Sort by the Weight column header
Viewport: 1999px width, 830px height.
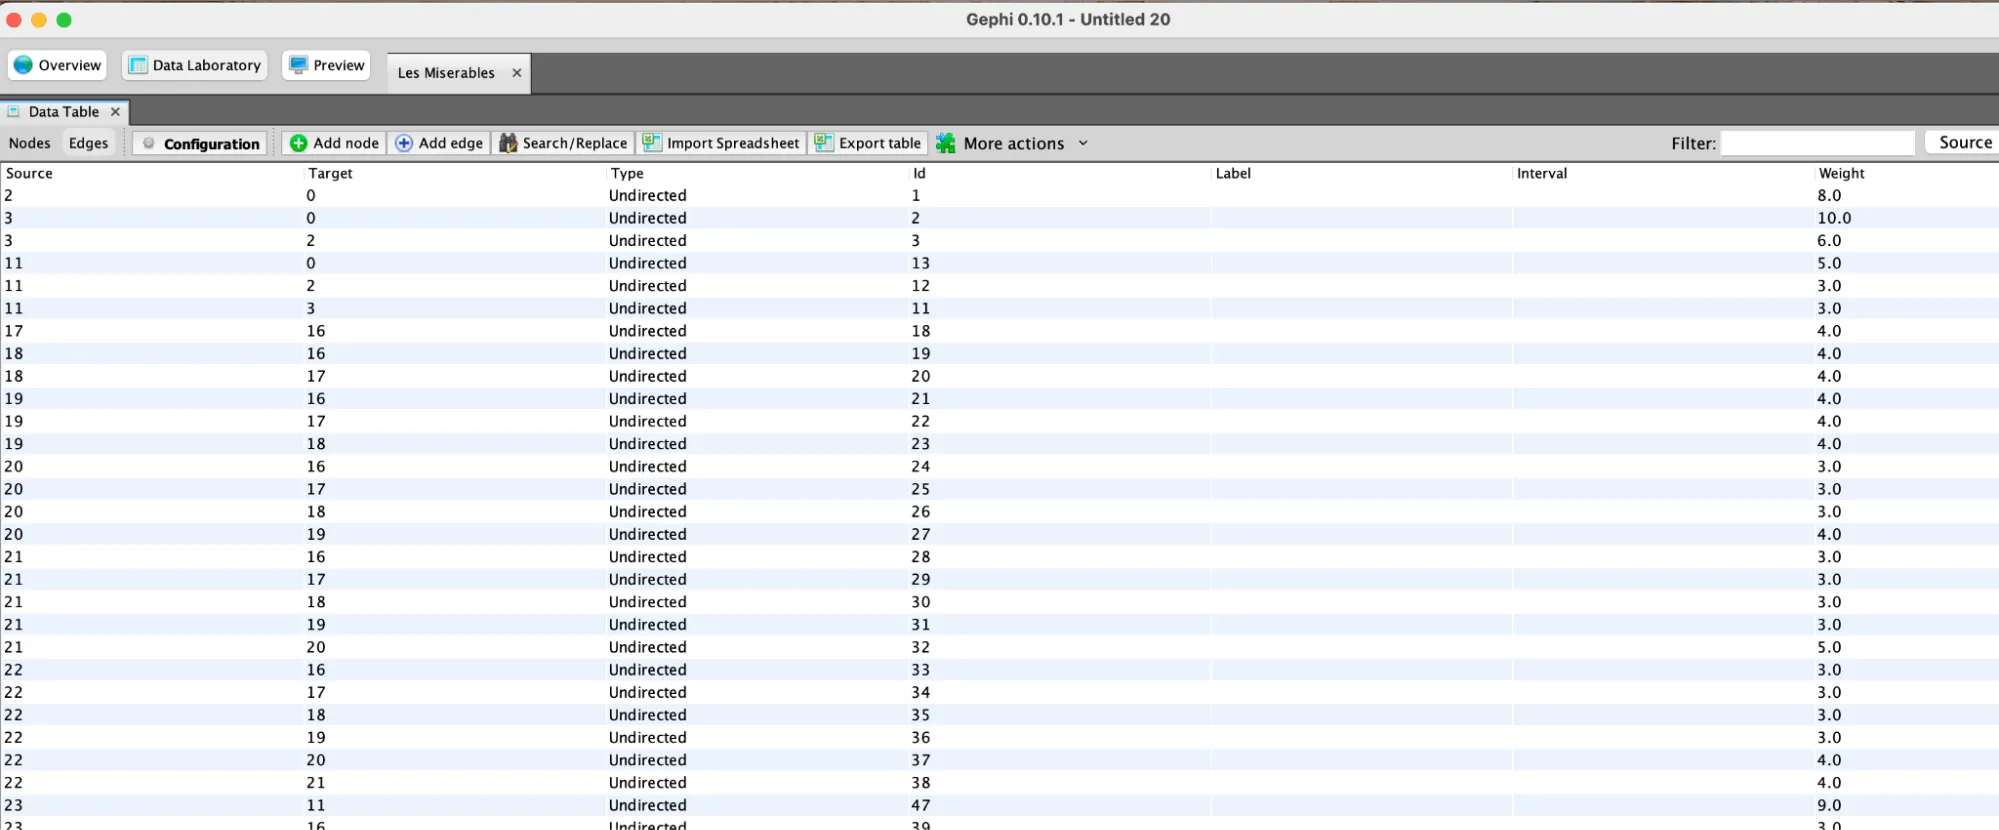(x=1841, y=173)
